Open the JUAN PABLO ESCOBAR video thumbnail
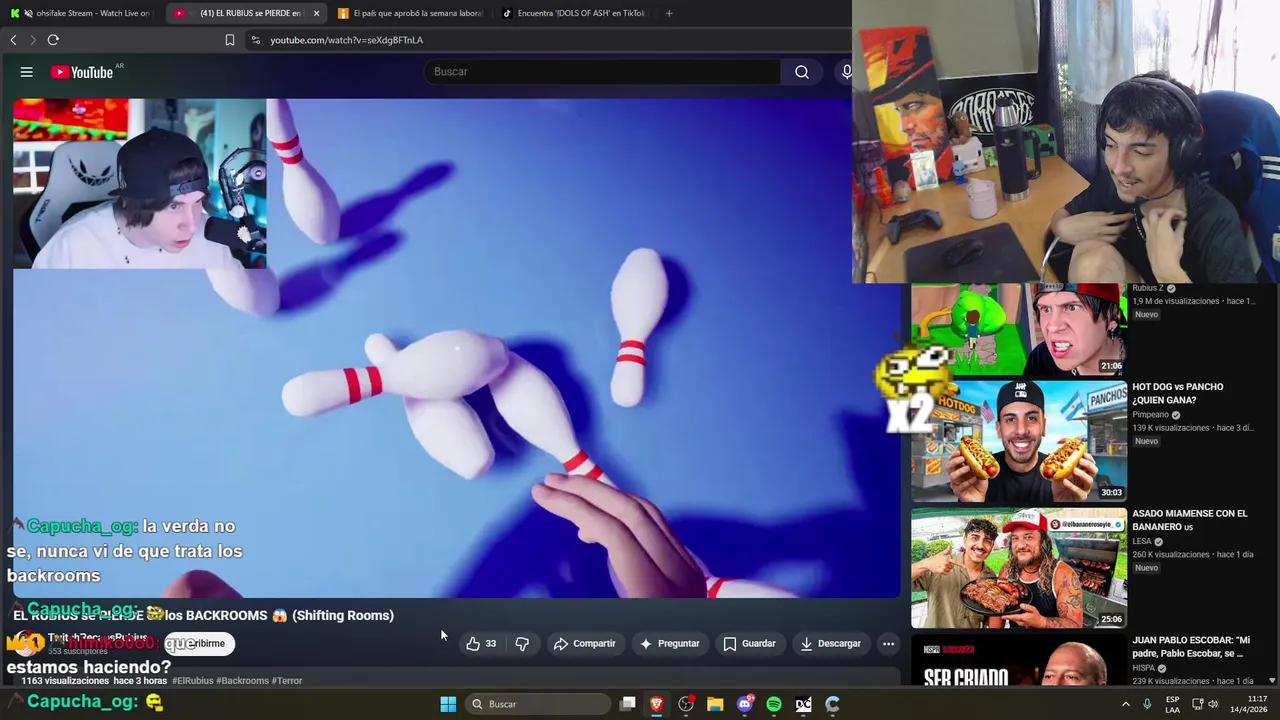 (x=1018, y=660)
